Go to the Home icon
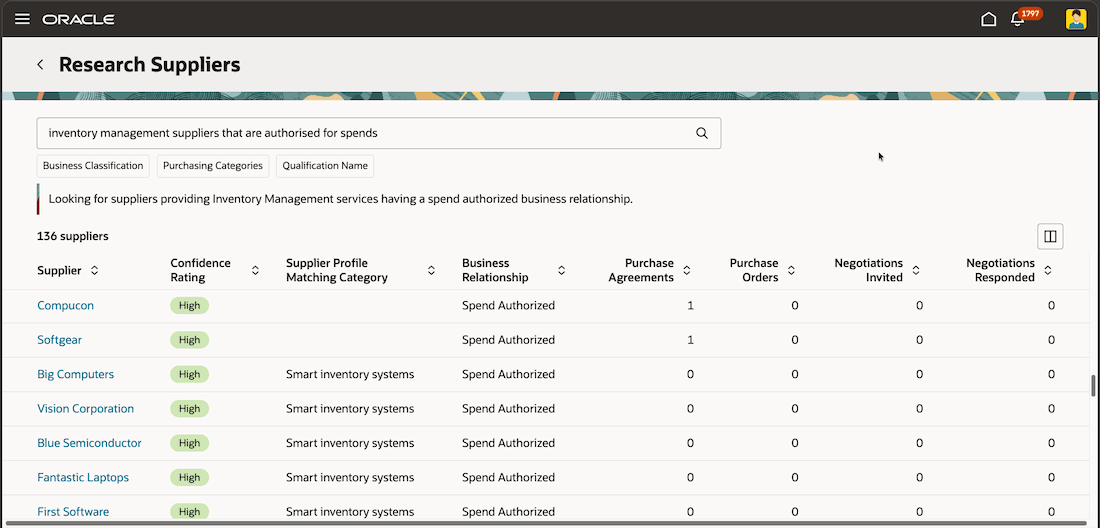 [988, 19]
